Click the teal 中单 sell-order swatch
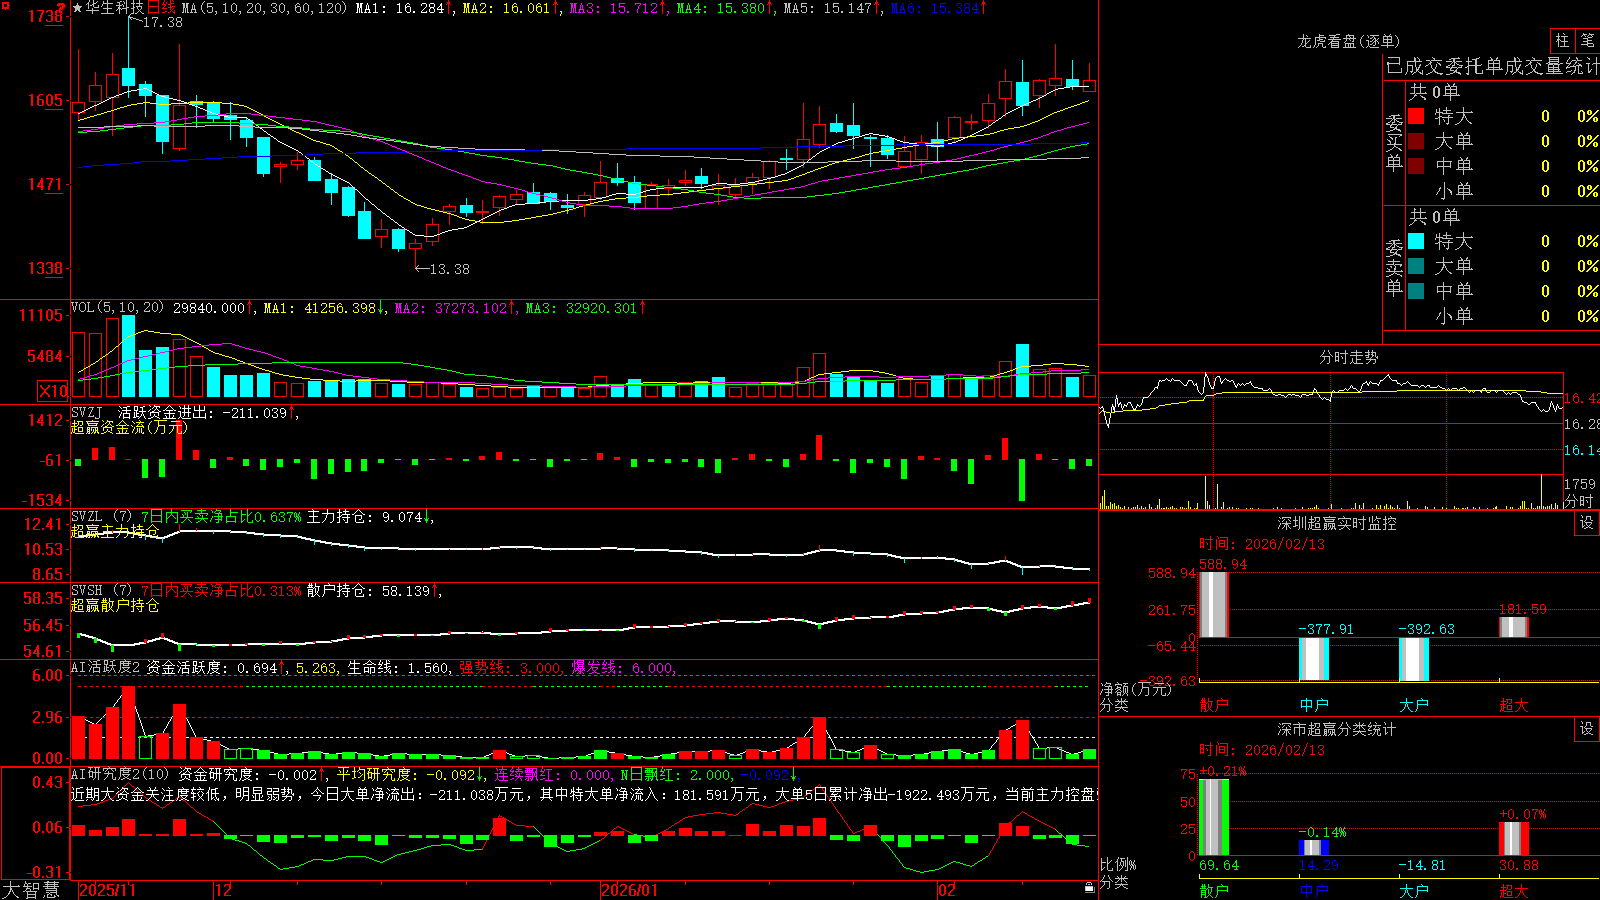The width and height of the screenshot is (1600, 900). [1416, 291]
